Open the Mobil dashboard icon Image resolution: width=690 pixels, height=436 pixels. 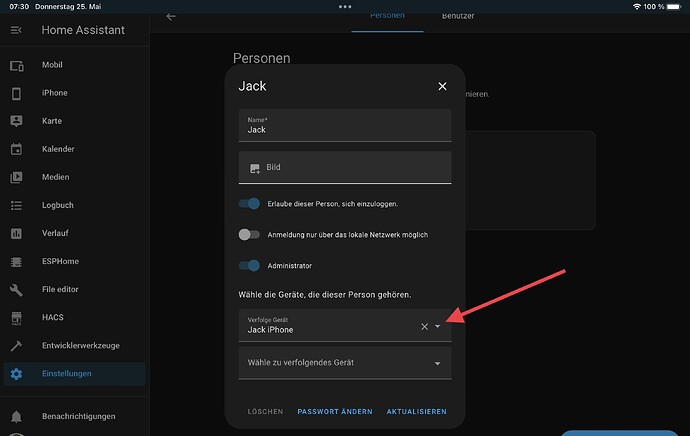click(x=16, y=66)
